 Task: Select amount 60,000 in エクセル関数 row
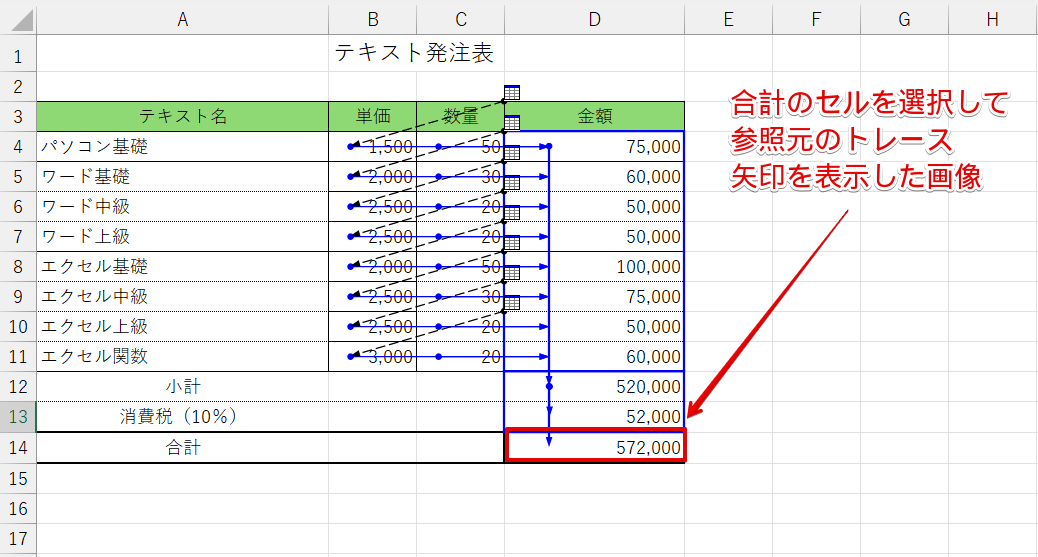coord(594,356)
